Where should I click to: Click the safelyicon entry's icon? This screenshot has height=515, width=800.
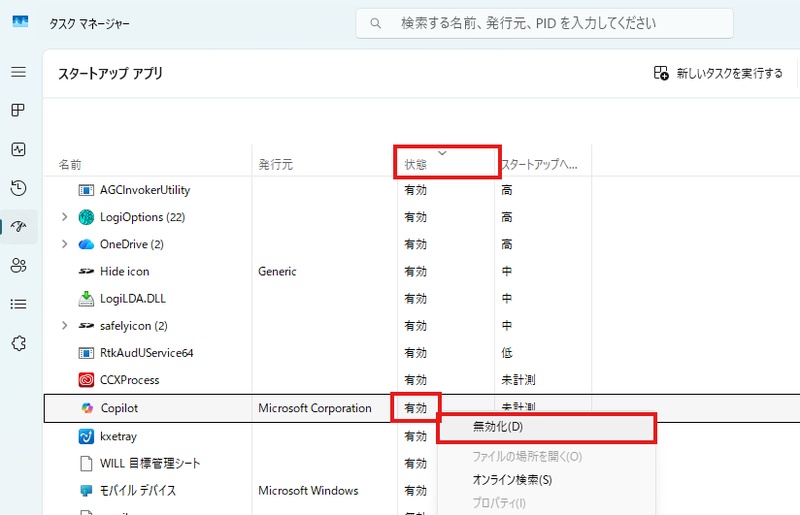click(x=86, y=326)
